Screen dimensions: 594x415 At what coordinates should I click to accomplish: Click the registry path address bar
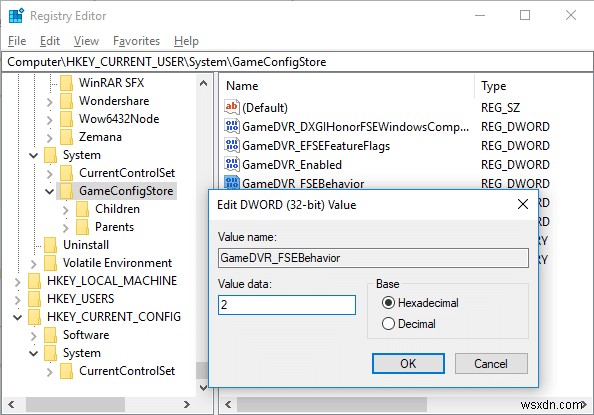click(297, 62)
